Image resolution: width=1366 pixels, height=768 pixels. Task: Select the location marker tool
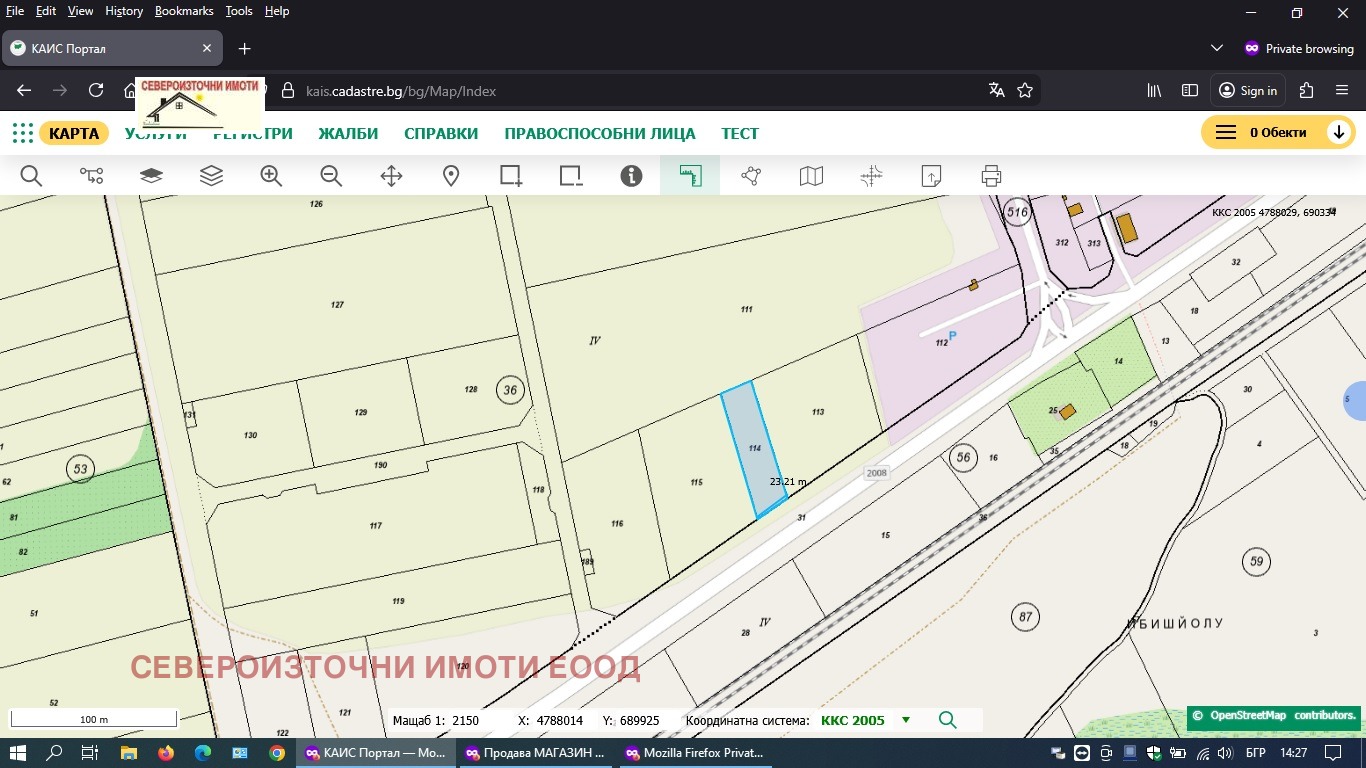[x=451, y=175]
